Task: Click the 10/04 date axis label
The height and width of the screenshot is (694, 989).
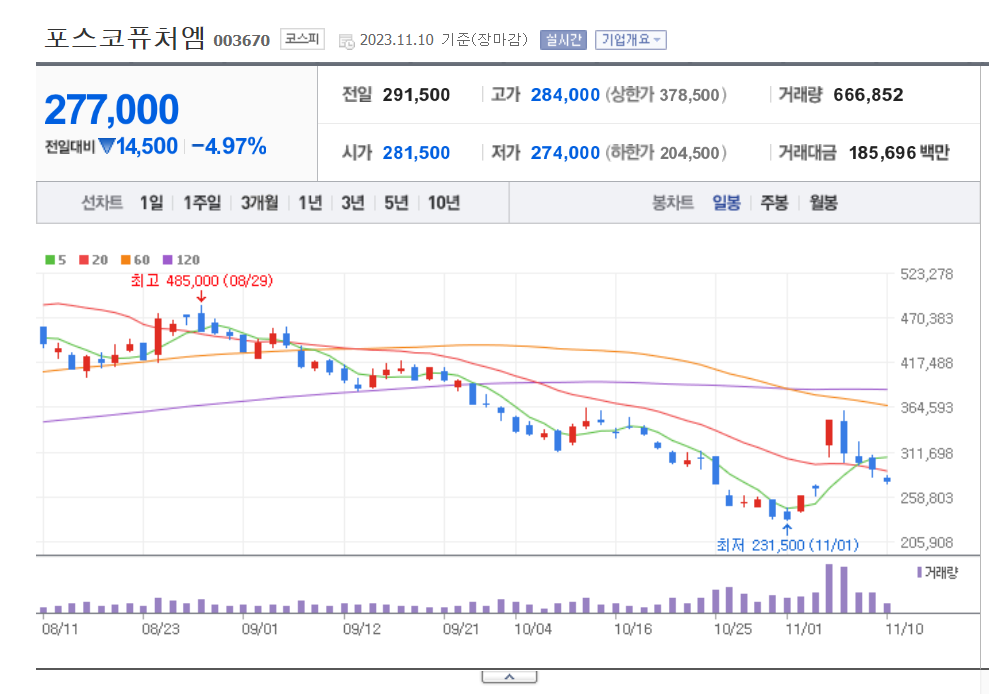Action: pos(533,629)
